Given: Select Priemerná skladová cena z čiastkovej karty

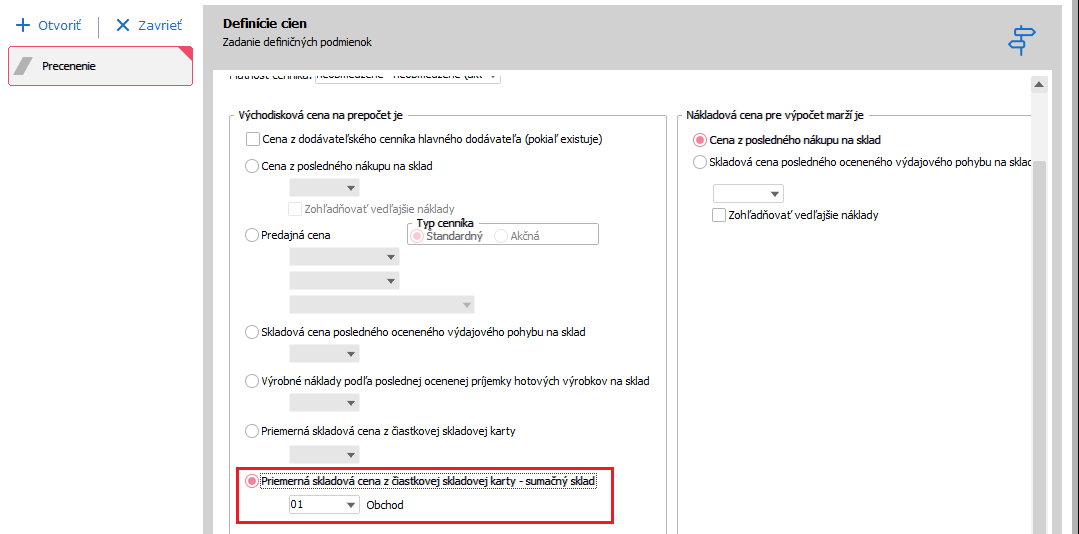Looking at the screenshot, I should (252, 431).
